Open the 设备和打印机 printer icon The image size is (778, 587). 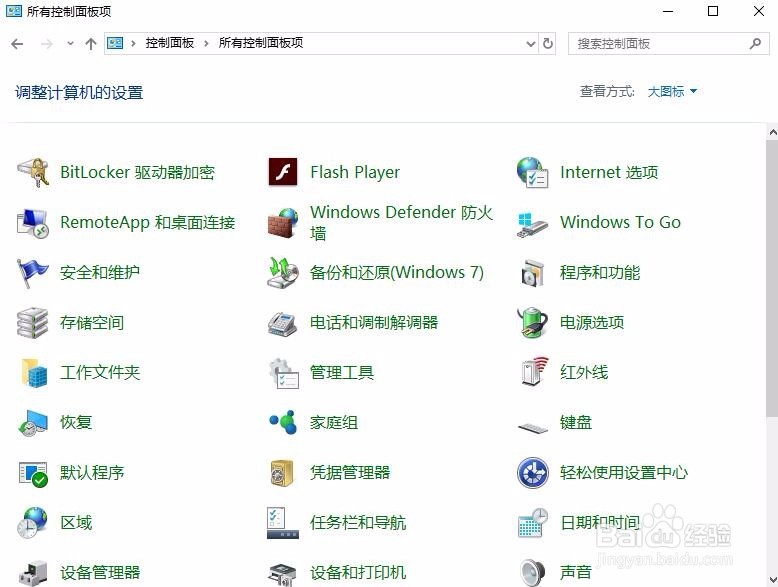pyautogui.click(x=283, y=574)
